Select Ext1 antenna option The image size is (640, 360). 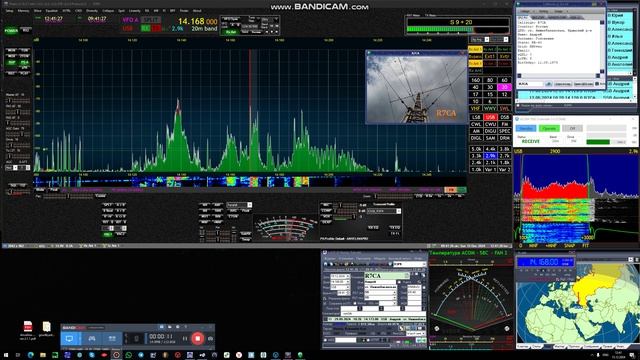click(490, 56)
